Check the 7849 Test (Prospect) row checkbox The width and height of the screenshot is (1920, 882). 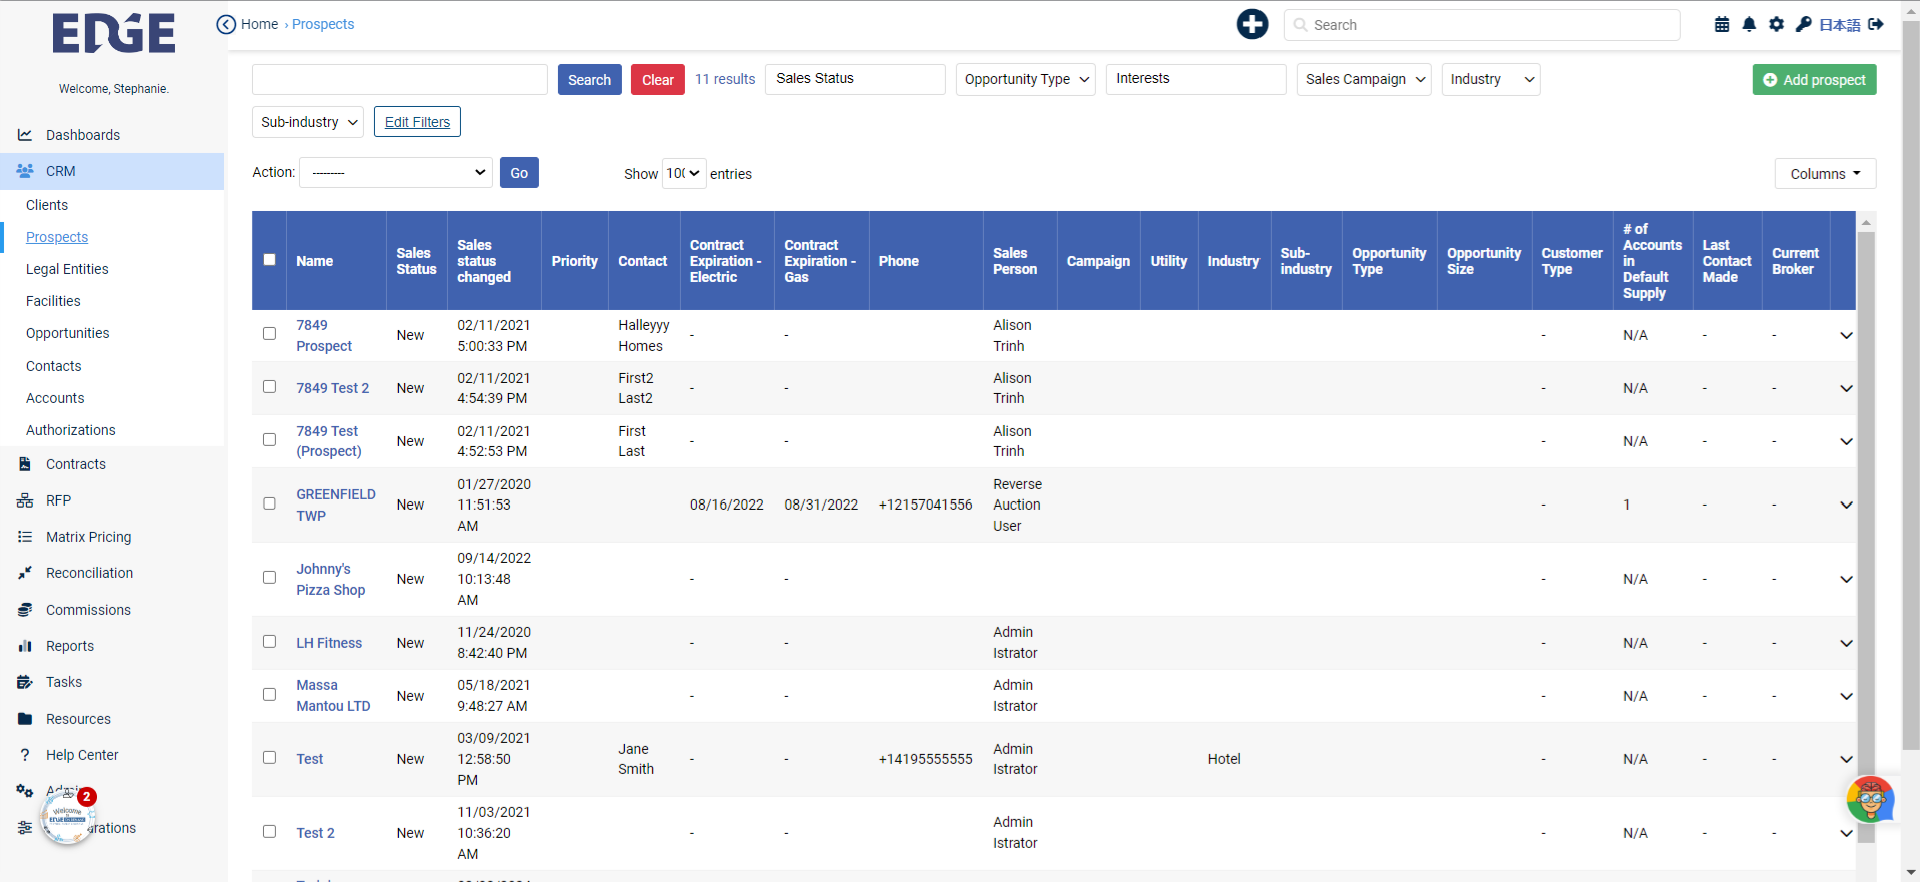pos(269,440)
